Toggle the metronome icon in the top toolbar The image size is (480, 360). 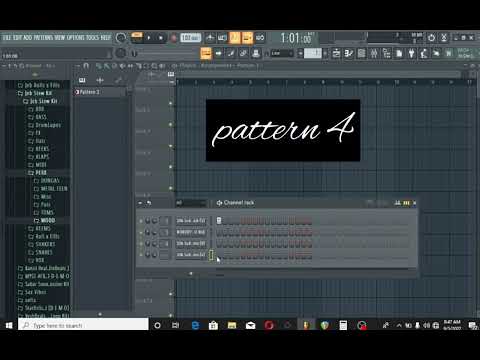tap(210, 38)
